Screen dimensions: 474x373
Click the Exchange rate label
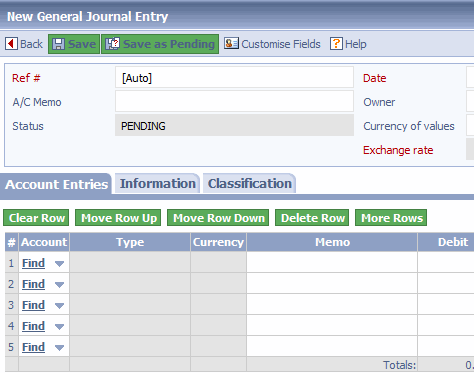398,150
